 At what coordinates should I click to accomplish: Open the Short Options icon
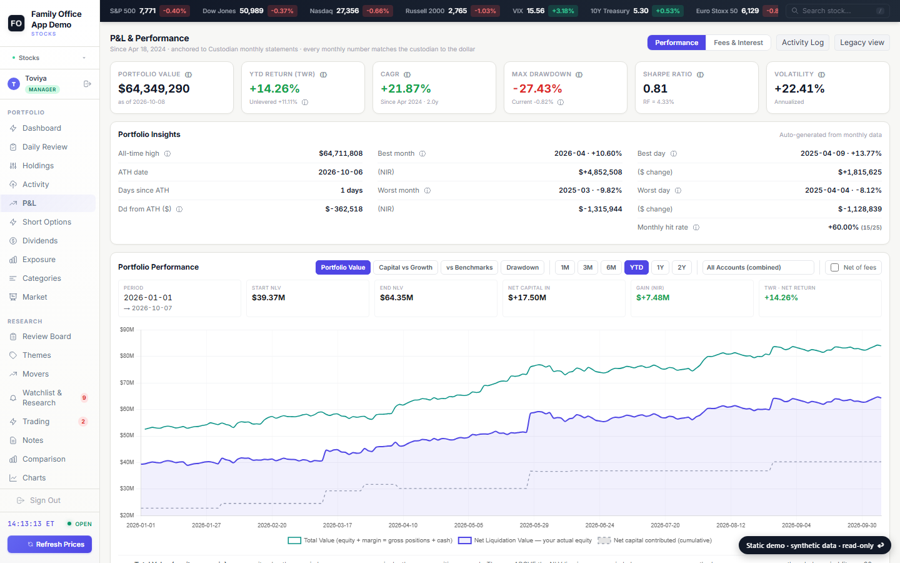click(x=13, y=222)
